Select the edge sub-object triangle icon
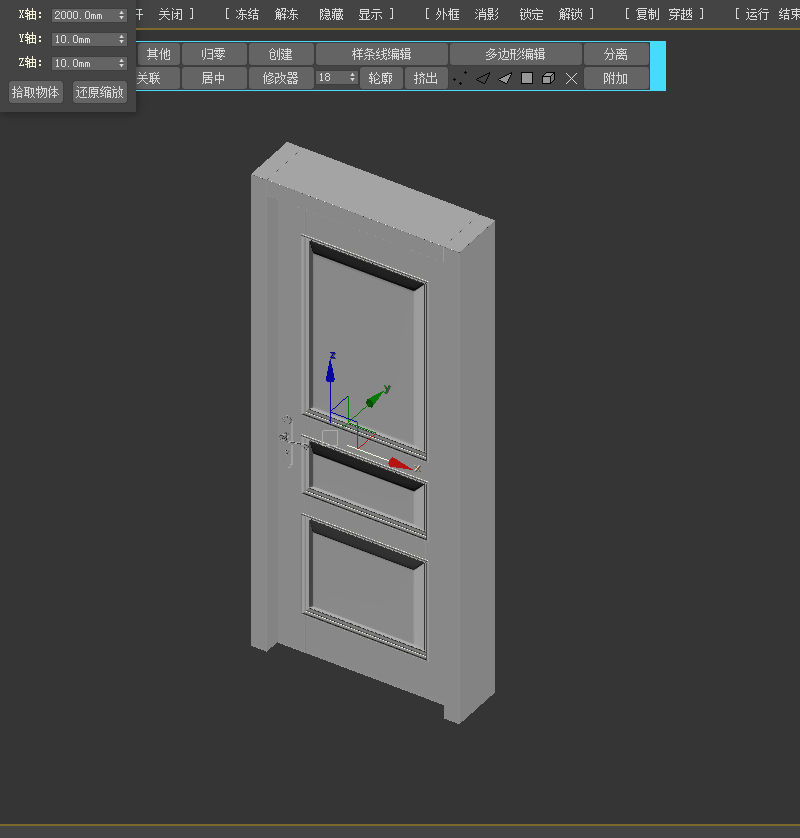 (484, 78)
